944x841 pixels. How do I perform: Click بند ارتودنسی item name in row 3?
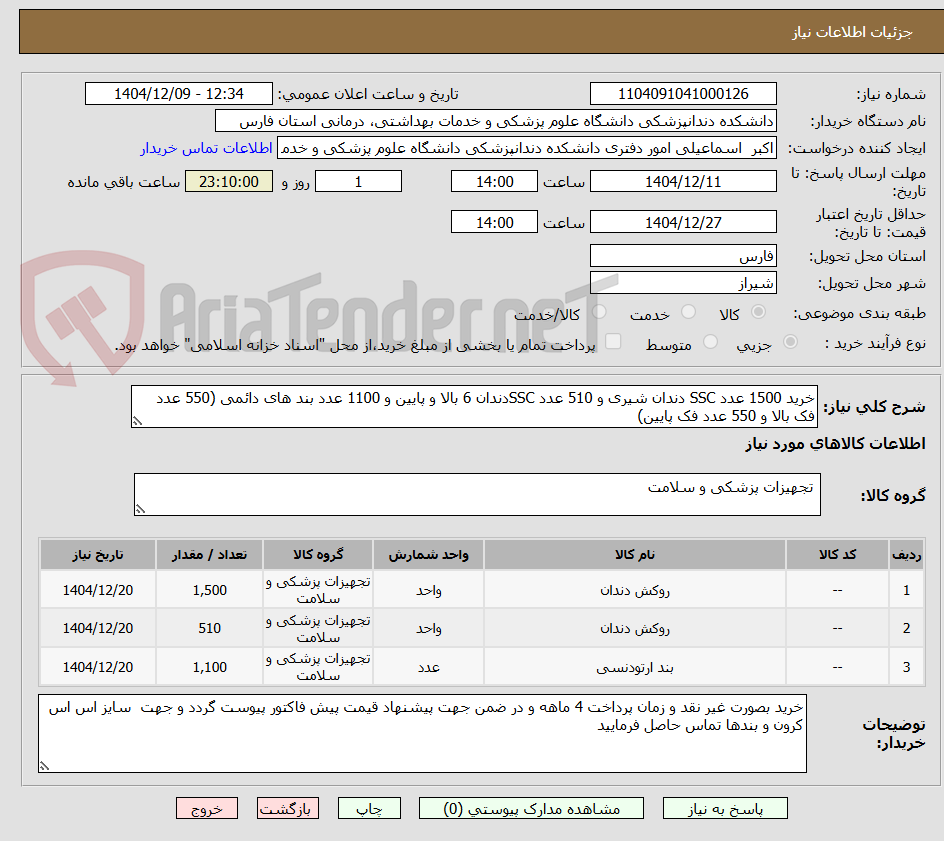coord(635,667)
